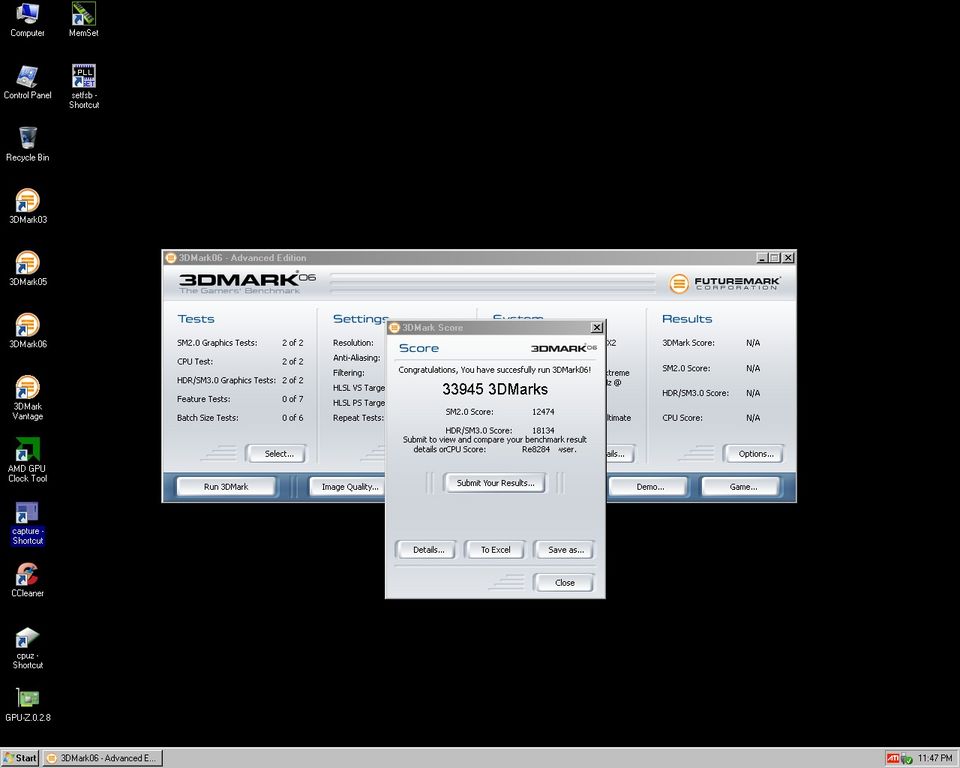Minimize the 3DMark06 main window
Viewport: 960px width, 768px height.
pyautogui.click(x=762, y=258)
